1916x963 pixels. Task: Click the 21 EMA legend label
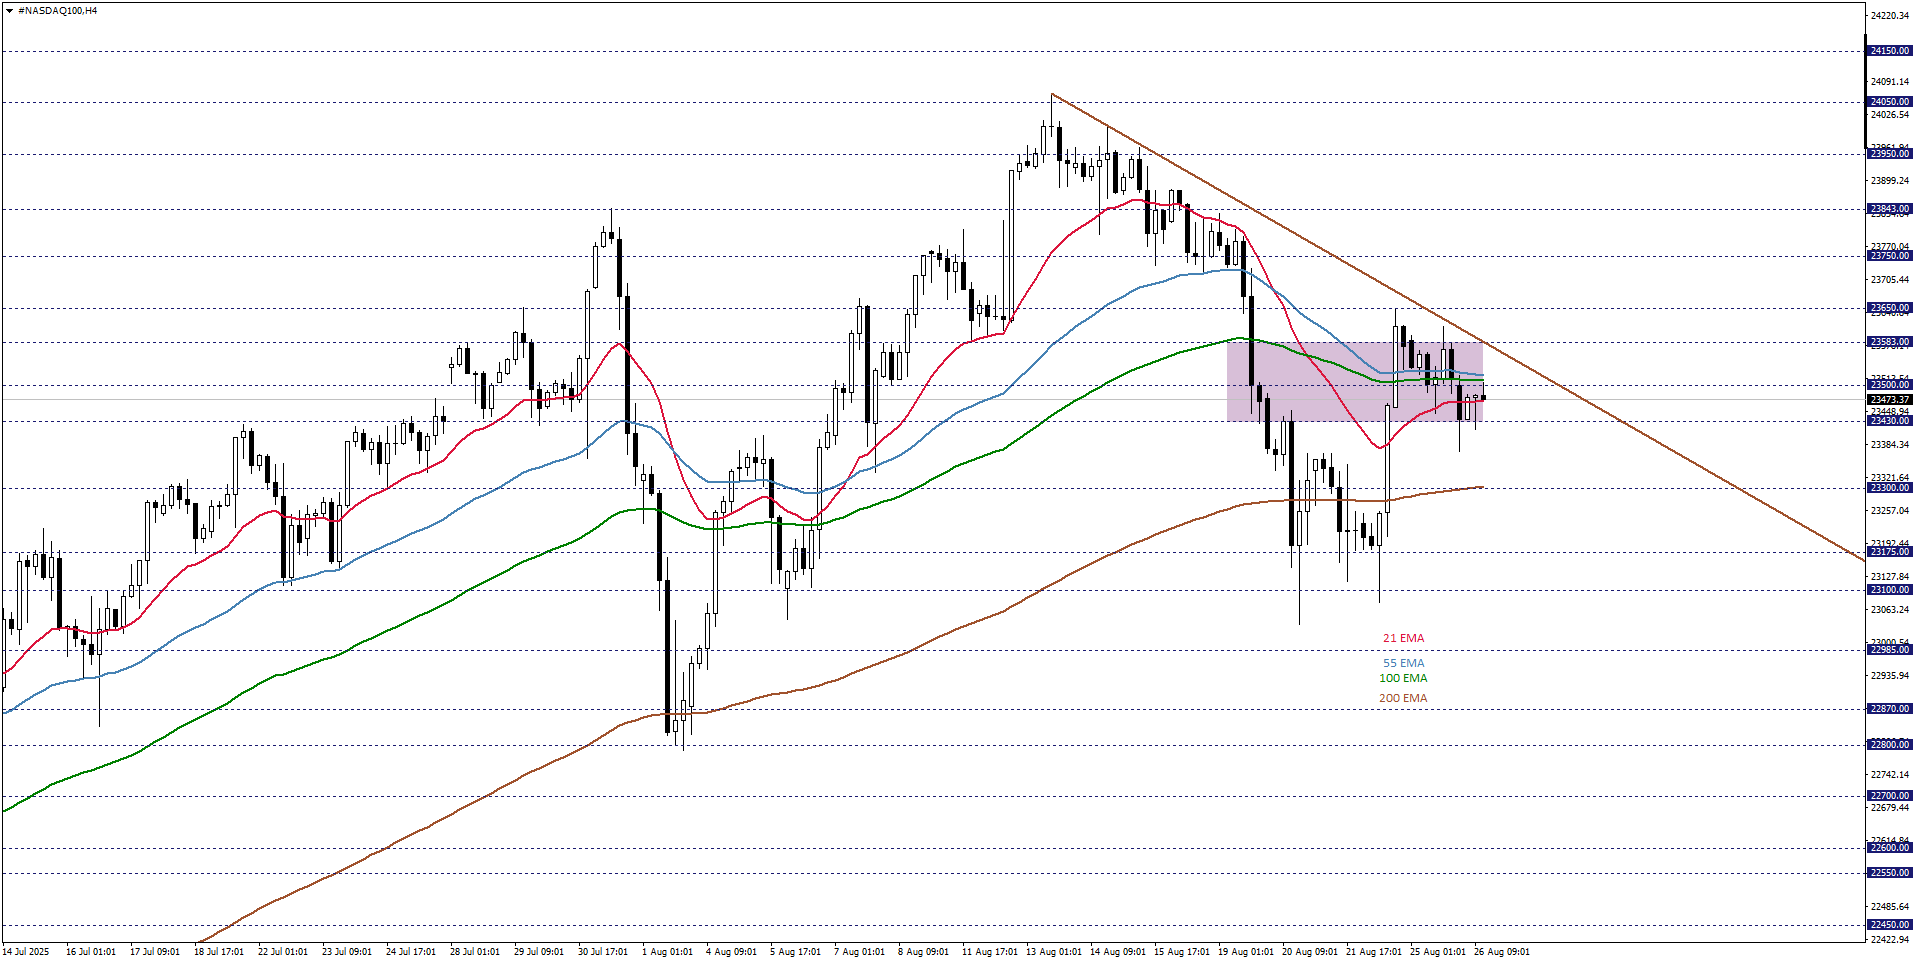1403,638
